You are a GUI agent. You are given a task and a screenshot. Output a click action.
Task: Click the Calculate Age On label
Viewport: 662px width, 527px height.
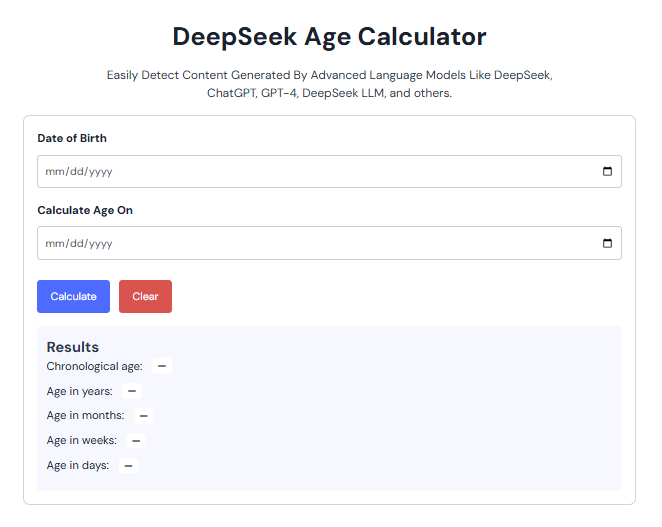(x=85, y=210)
